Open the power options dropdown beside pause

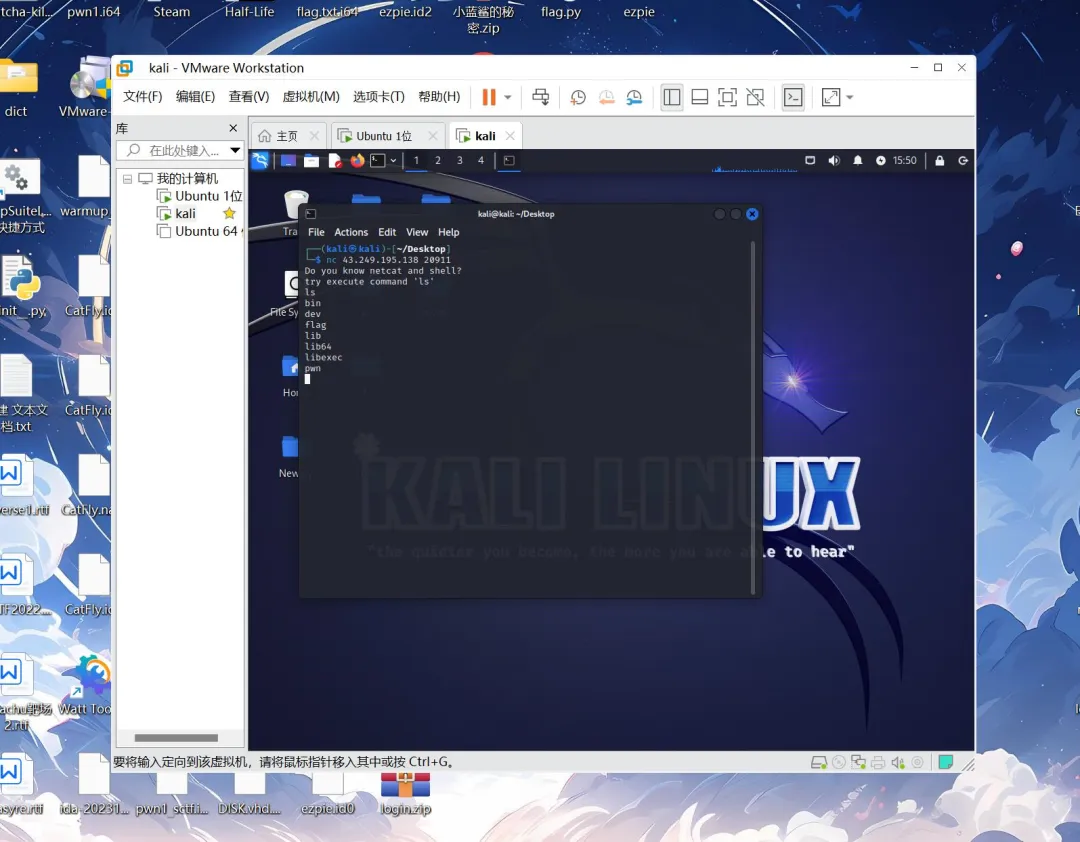[x=508, y=98]
